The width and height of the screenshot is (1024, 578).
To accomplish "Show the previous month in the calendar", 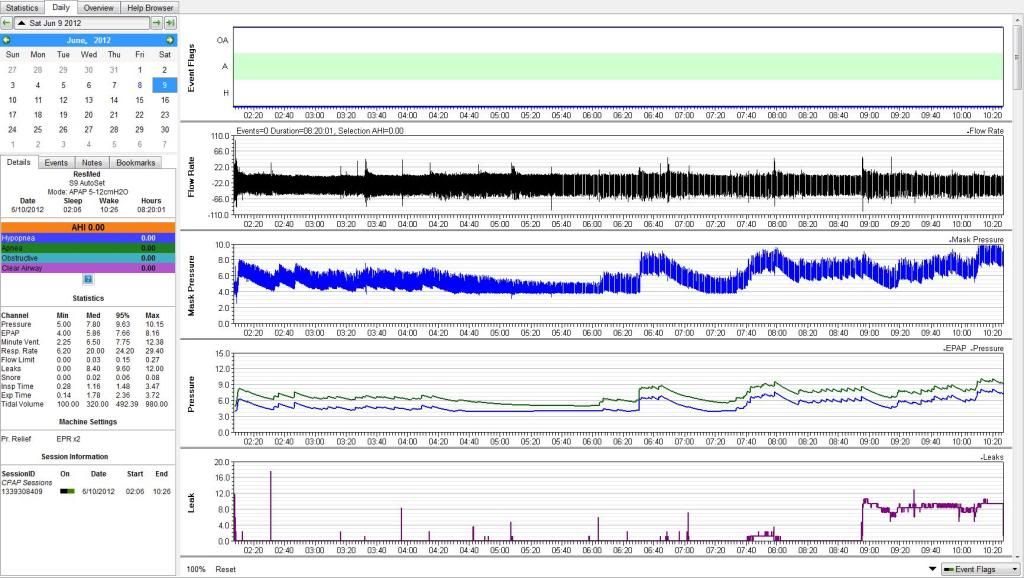I will [8, 39].
